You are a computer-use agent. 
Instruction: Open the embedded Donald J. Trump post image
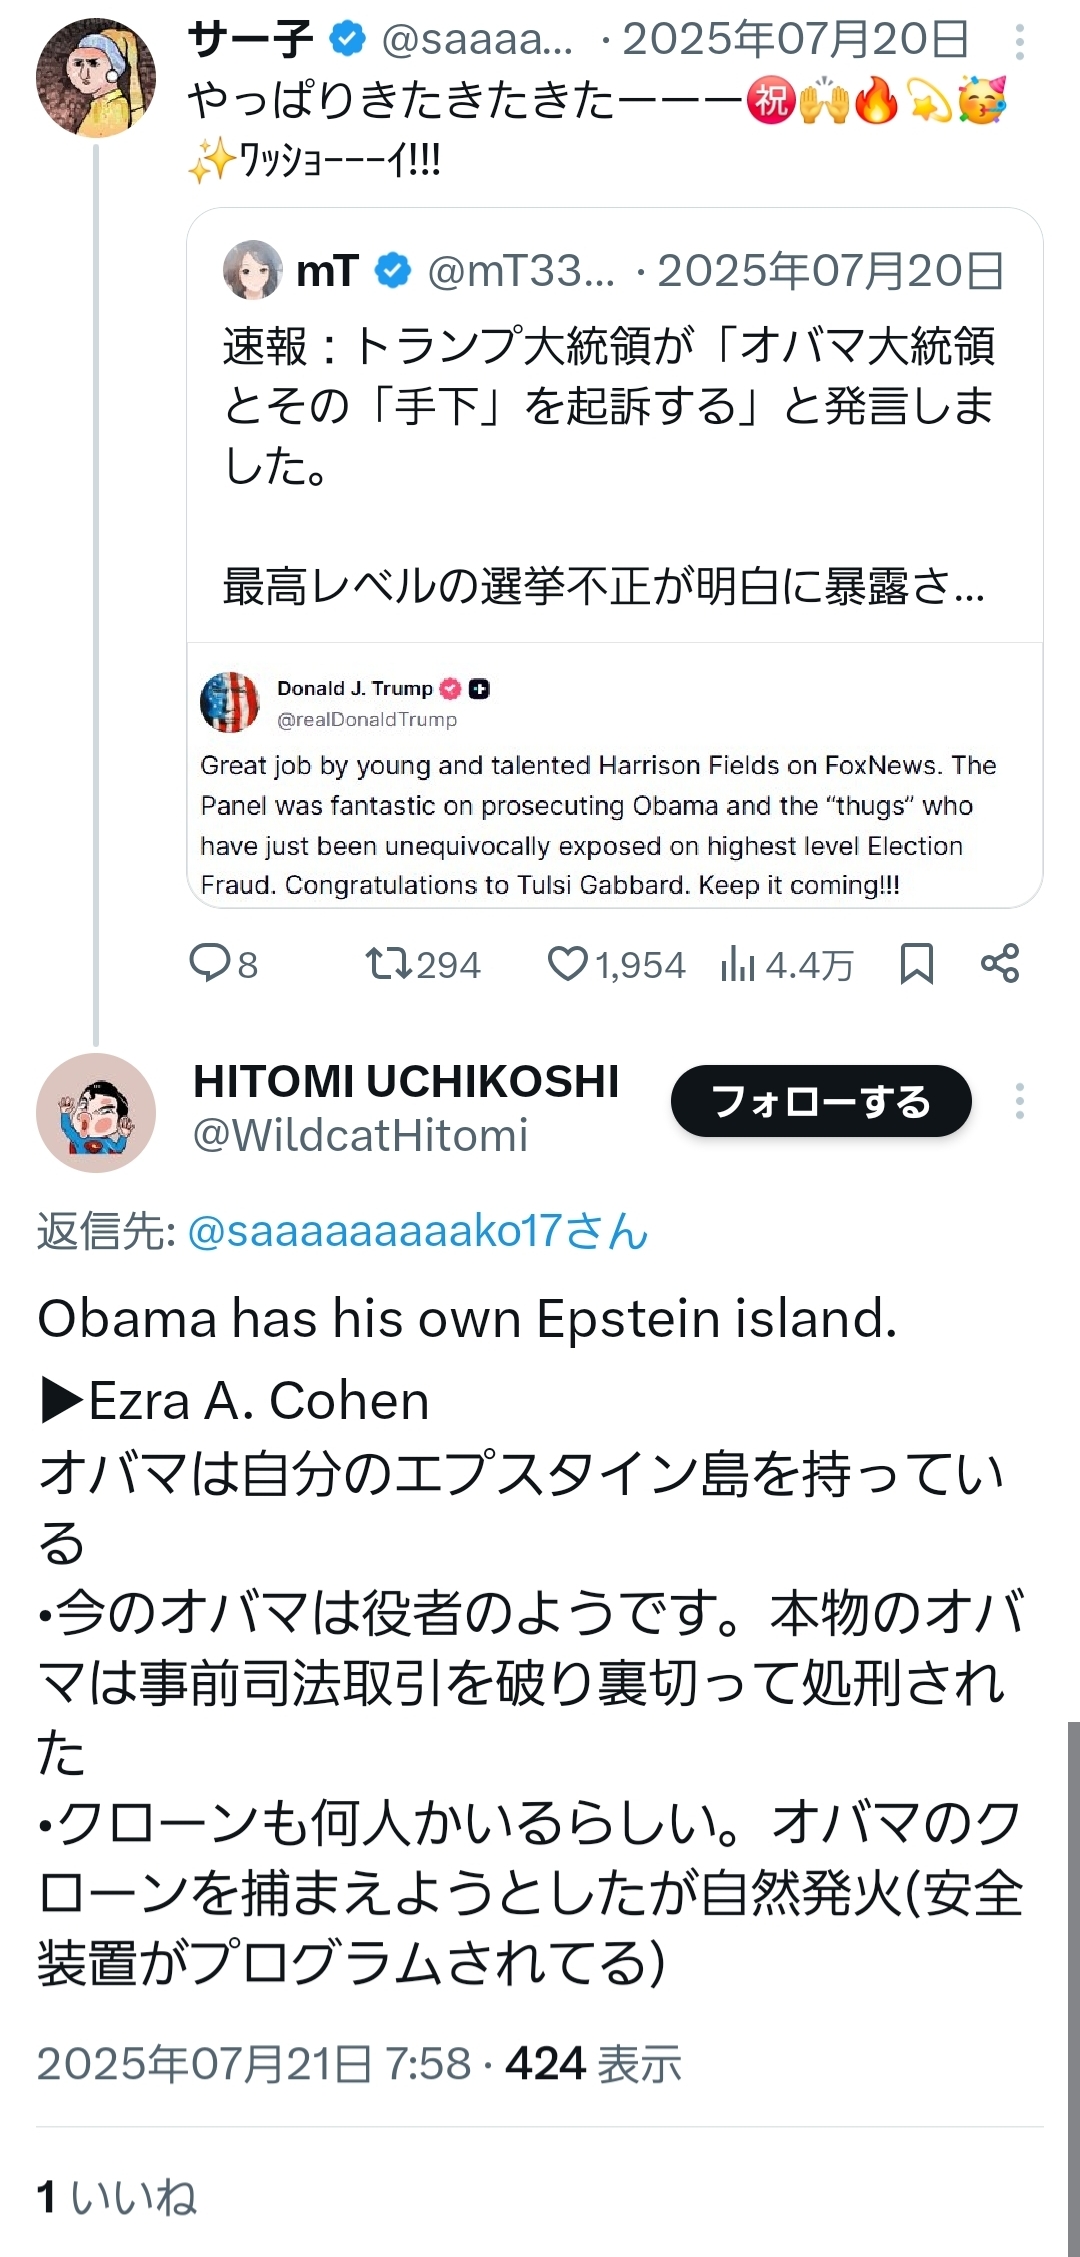coord(614,776)
